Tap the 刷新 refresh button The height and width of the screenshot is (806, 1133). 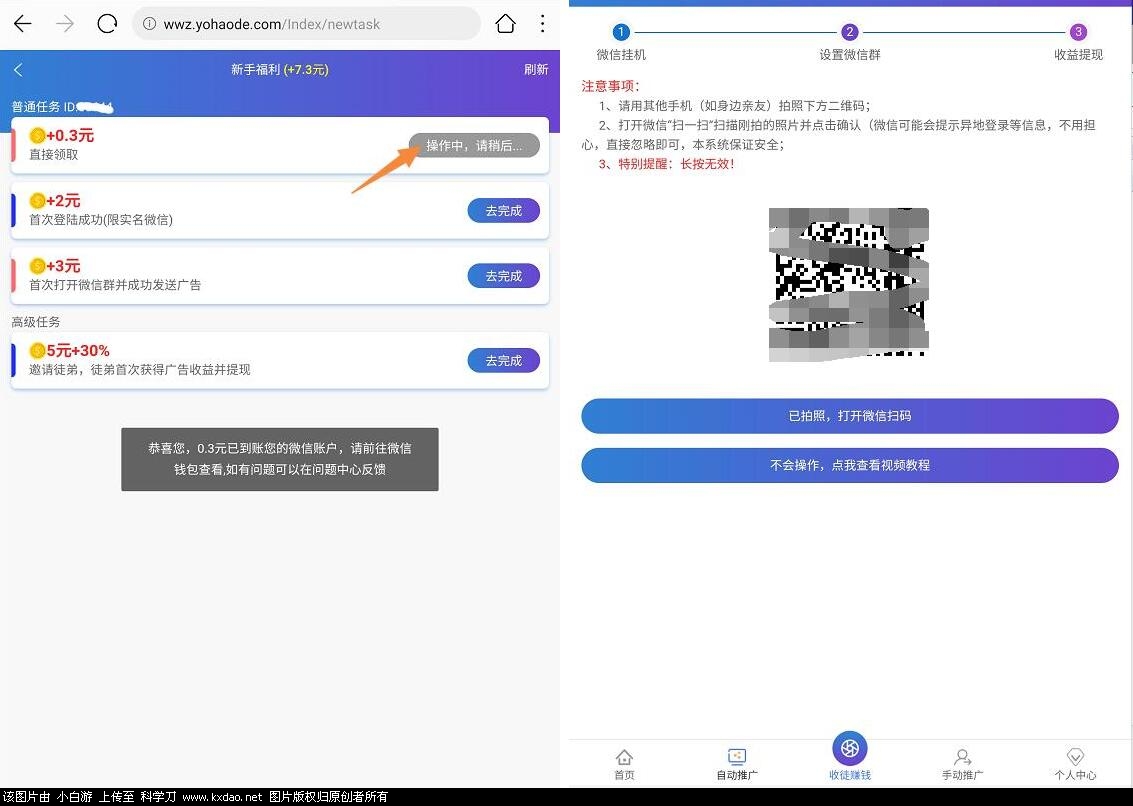[x=536, y=69]
